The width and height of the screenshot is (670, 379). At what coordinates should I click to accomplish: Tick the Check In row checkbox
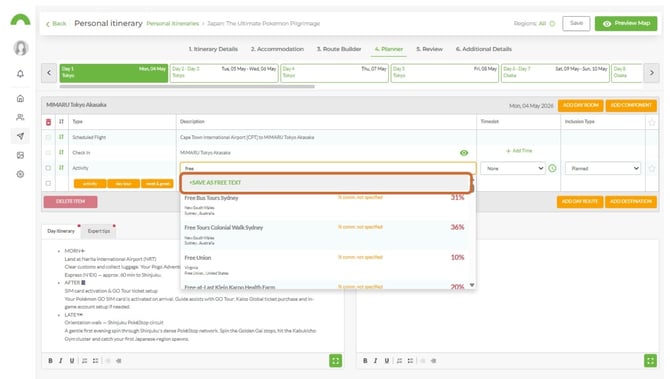coord(48,153)
